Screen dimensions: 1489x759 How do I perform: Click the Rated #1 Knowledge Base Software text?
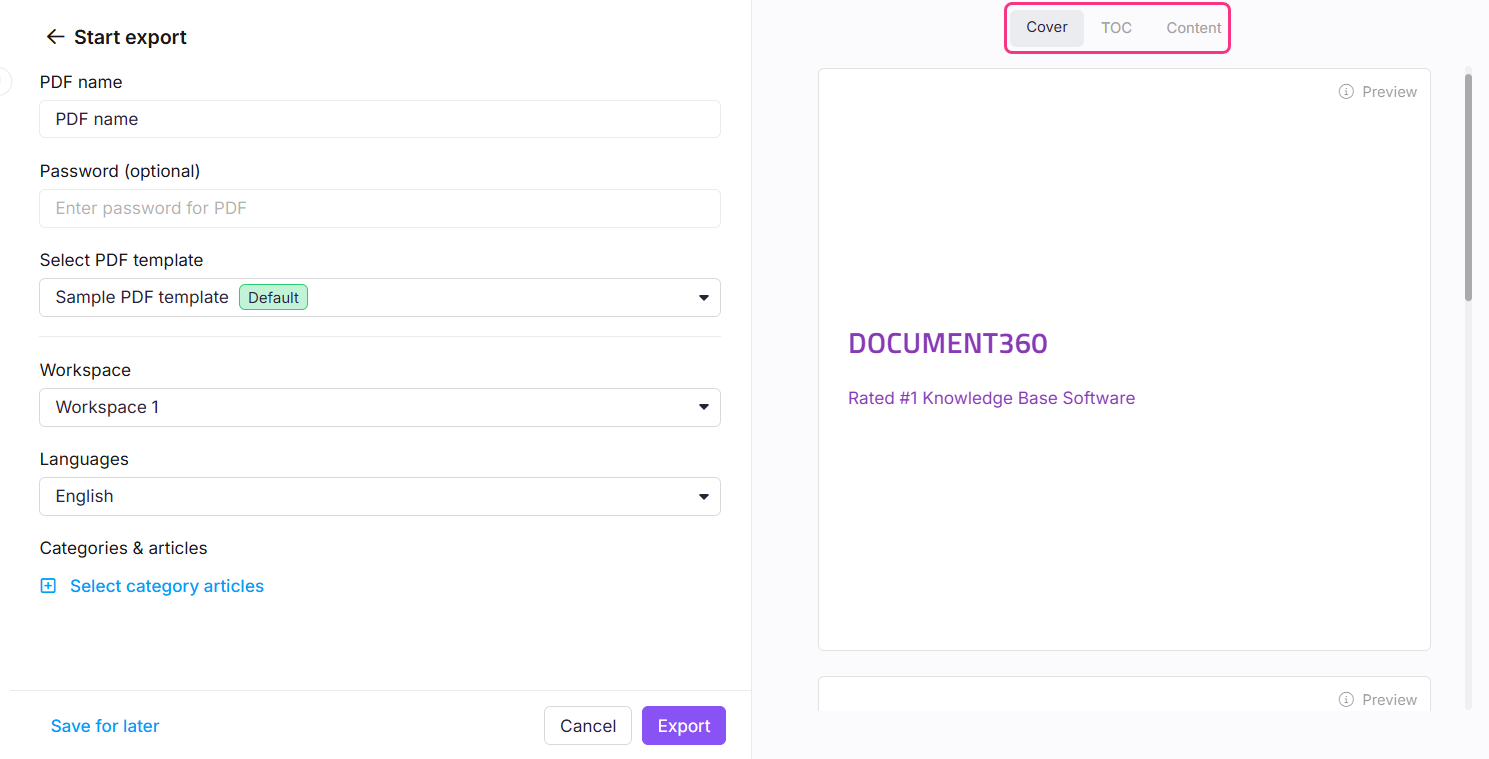(991, 398)
